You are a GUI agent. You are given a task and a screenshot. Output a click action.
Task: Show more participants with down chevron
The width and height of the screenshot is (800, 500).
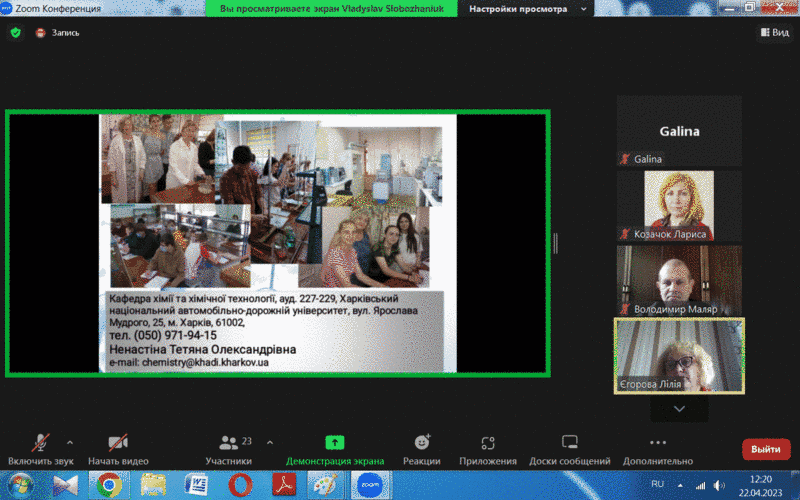pyautogui.click(x=679, y=408)
